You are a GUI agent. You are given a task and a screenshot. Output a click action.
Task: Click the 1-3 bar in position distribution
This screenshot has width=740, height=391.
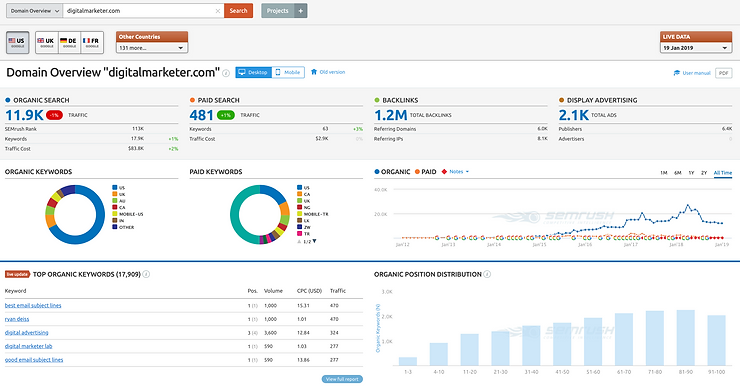pos(408,361)
